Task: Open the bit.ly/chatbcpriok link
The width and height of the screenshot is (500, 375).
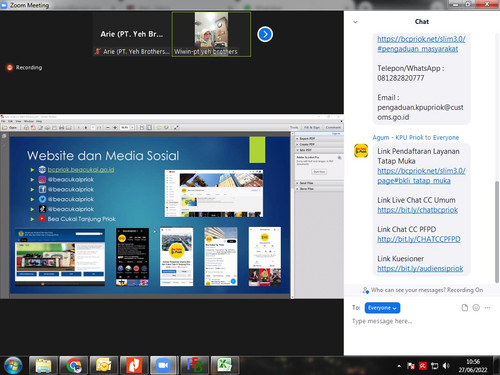Action: tap(417, 210)
